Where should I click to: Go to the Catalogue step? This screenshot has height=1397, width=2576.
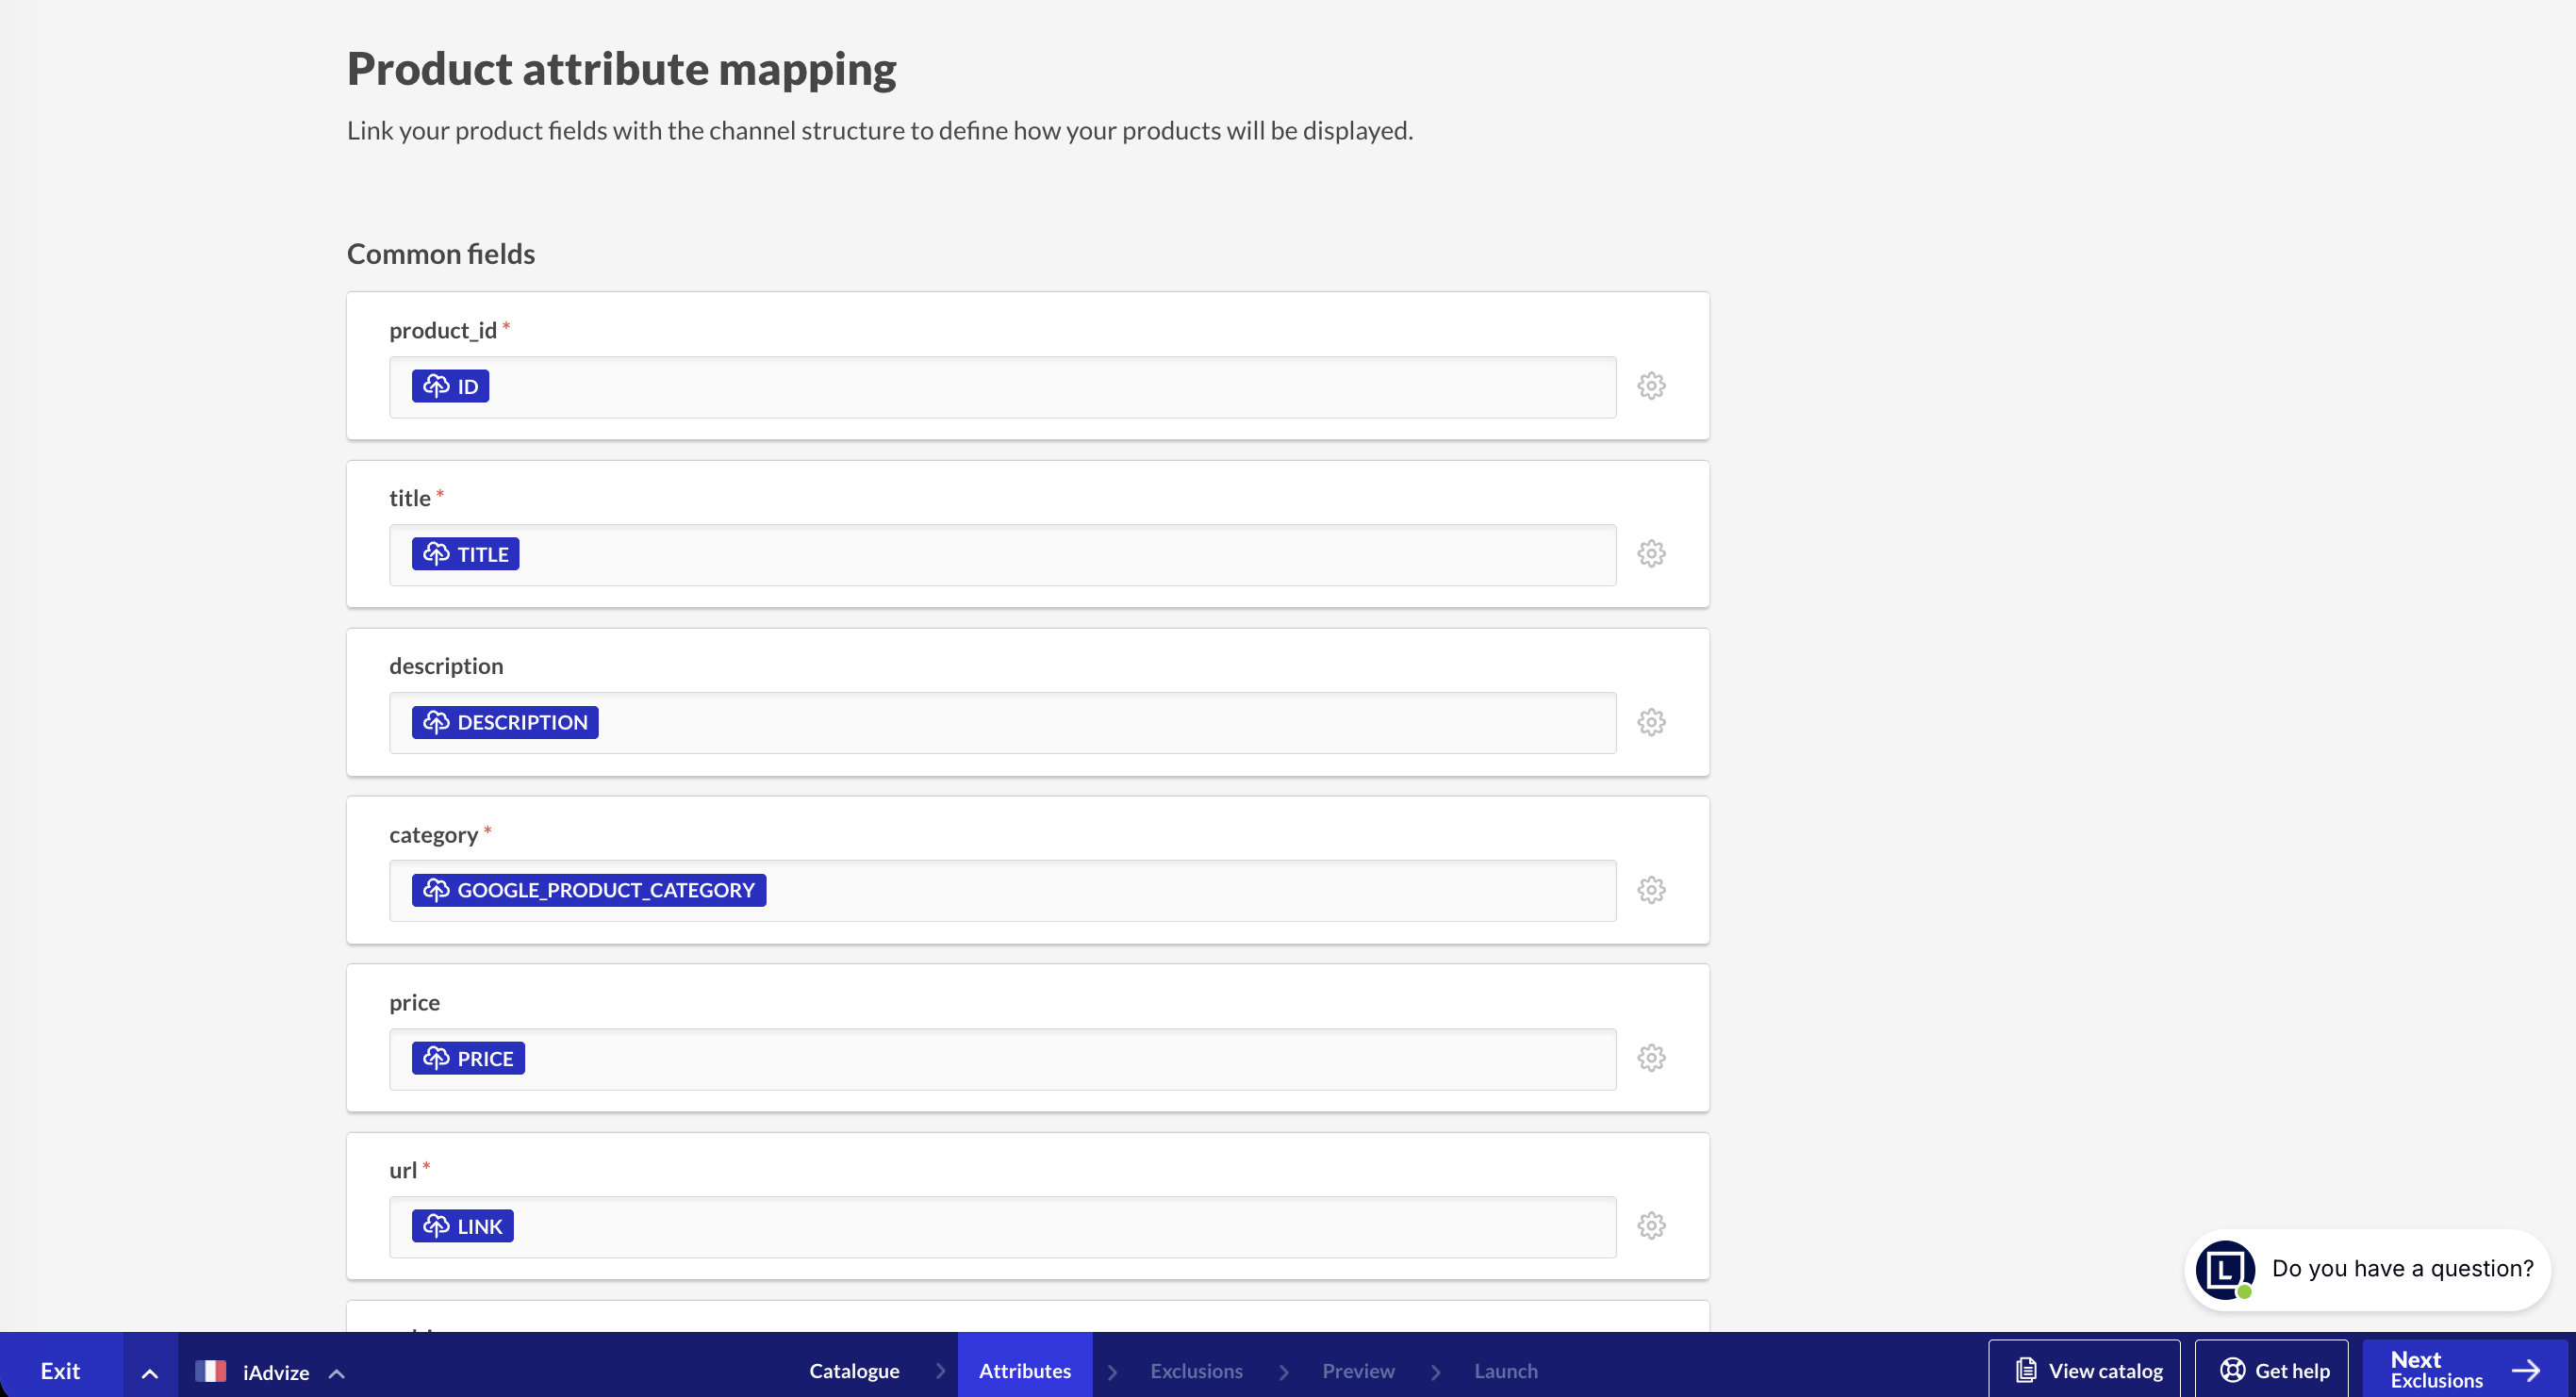[853, 1371]
